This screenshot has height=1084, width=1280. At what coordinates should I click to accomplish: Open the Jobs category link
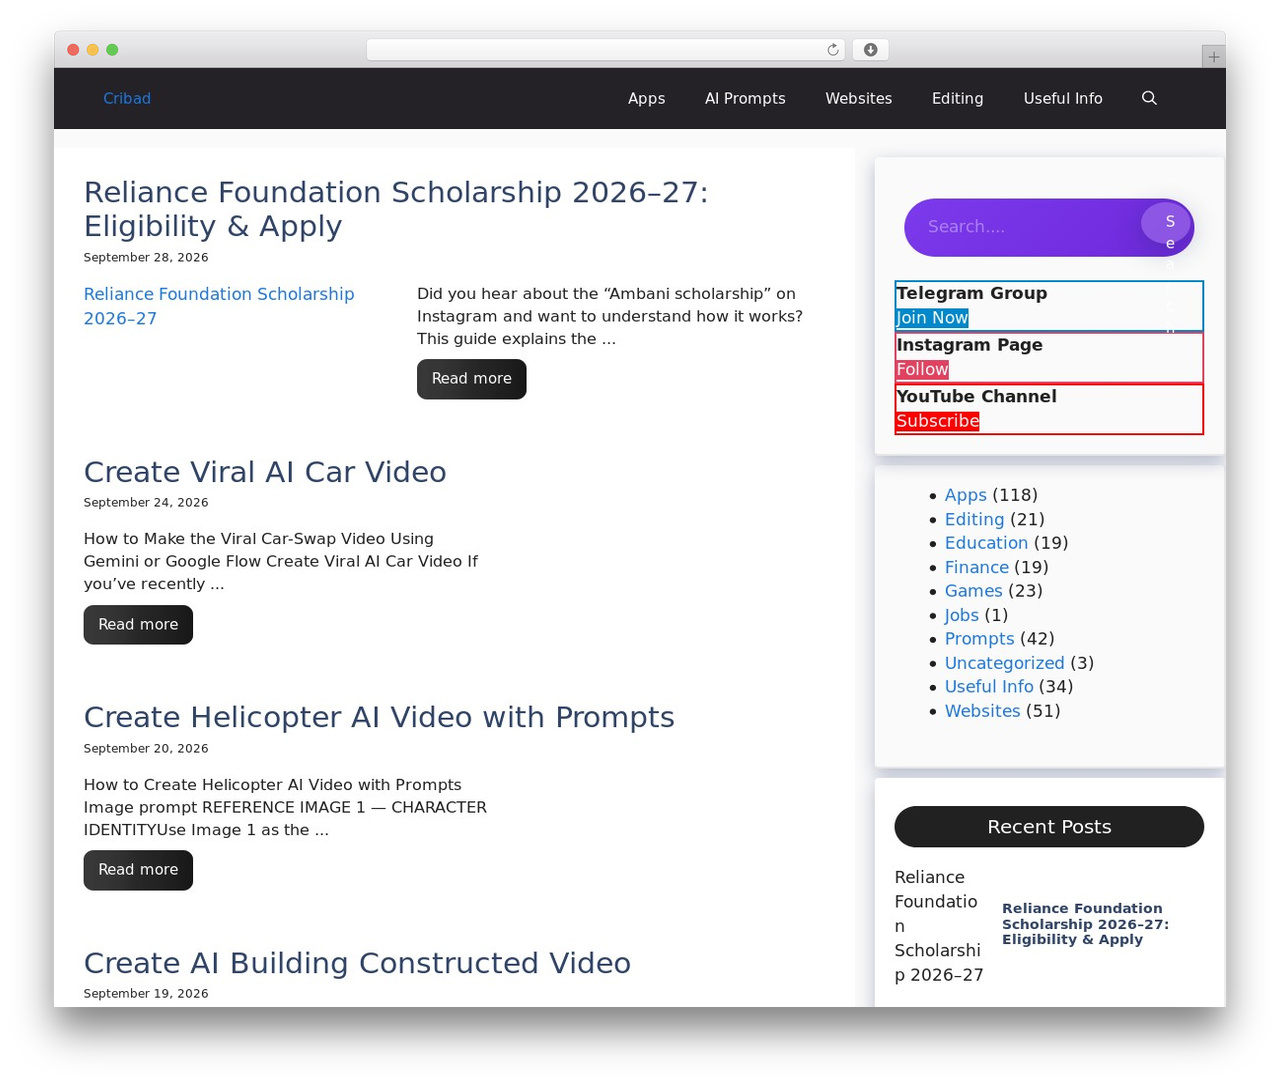click(x=962, y=615)
